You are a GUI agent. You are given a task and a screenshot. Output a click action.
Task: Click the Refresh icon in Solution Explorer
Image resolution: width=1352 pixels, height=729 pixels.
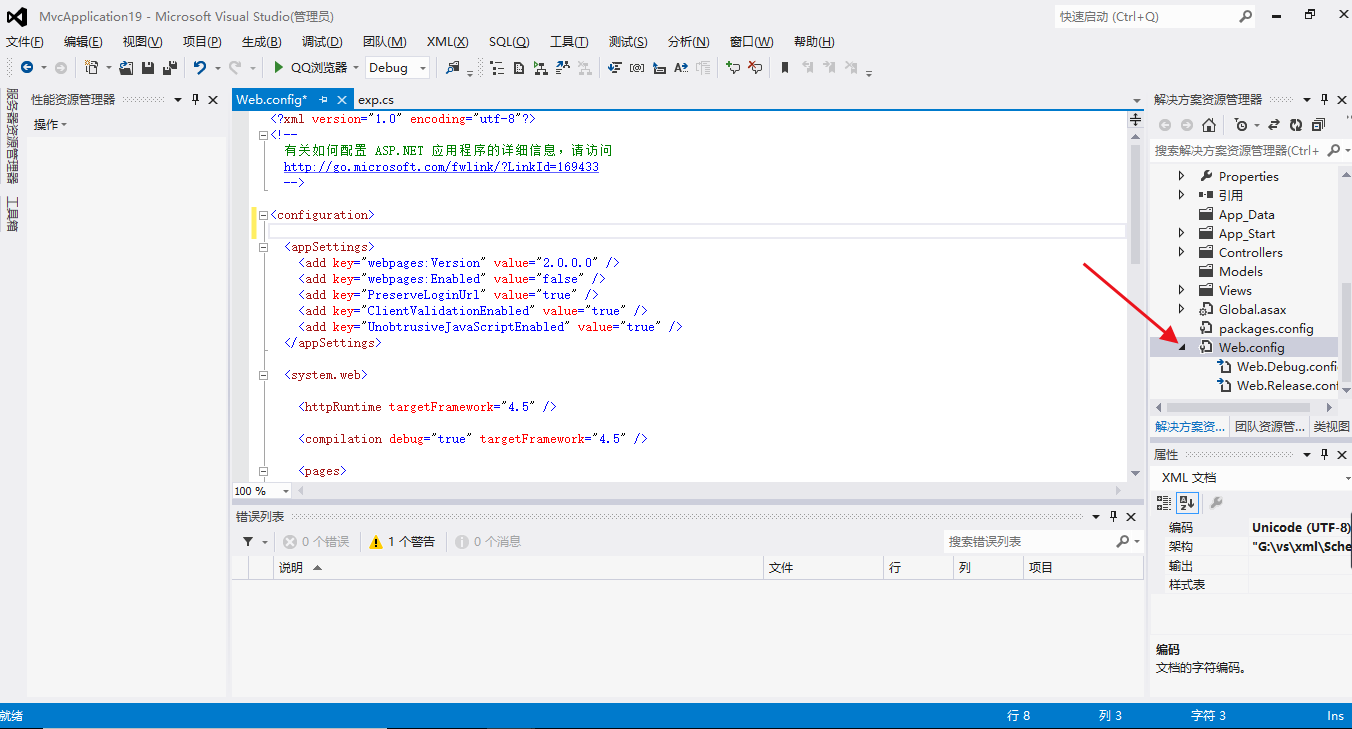[1296, 125]
